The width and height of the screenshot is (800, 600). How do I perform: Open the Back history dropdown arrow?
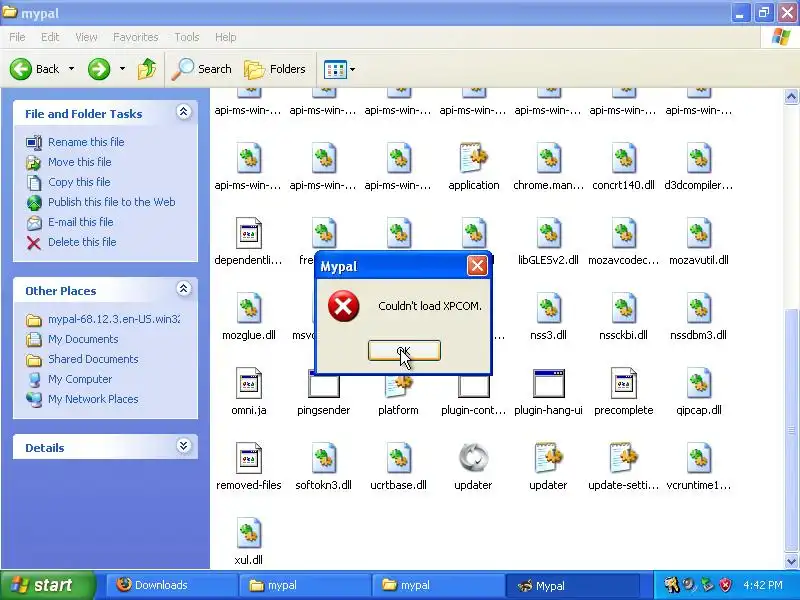pos(71,69)
